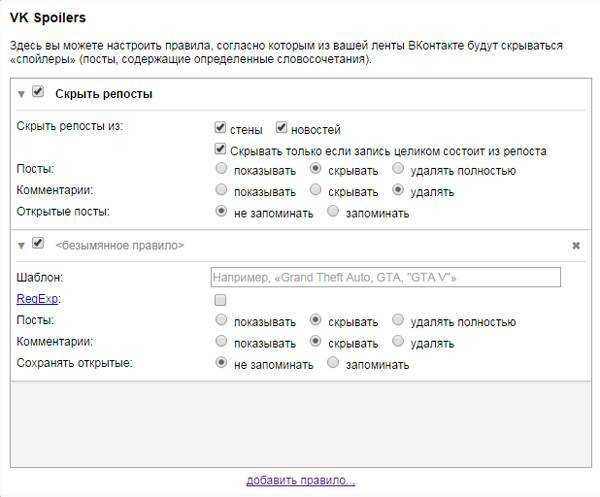The image size is (600, 497).
Task: Select скрывать for reposts Комментарии
Action: pyautogui.click(x=315, y=189)
